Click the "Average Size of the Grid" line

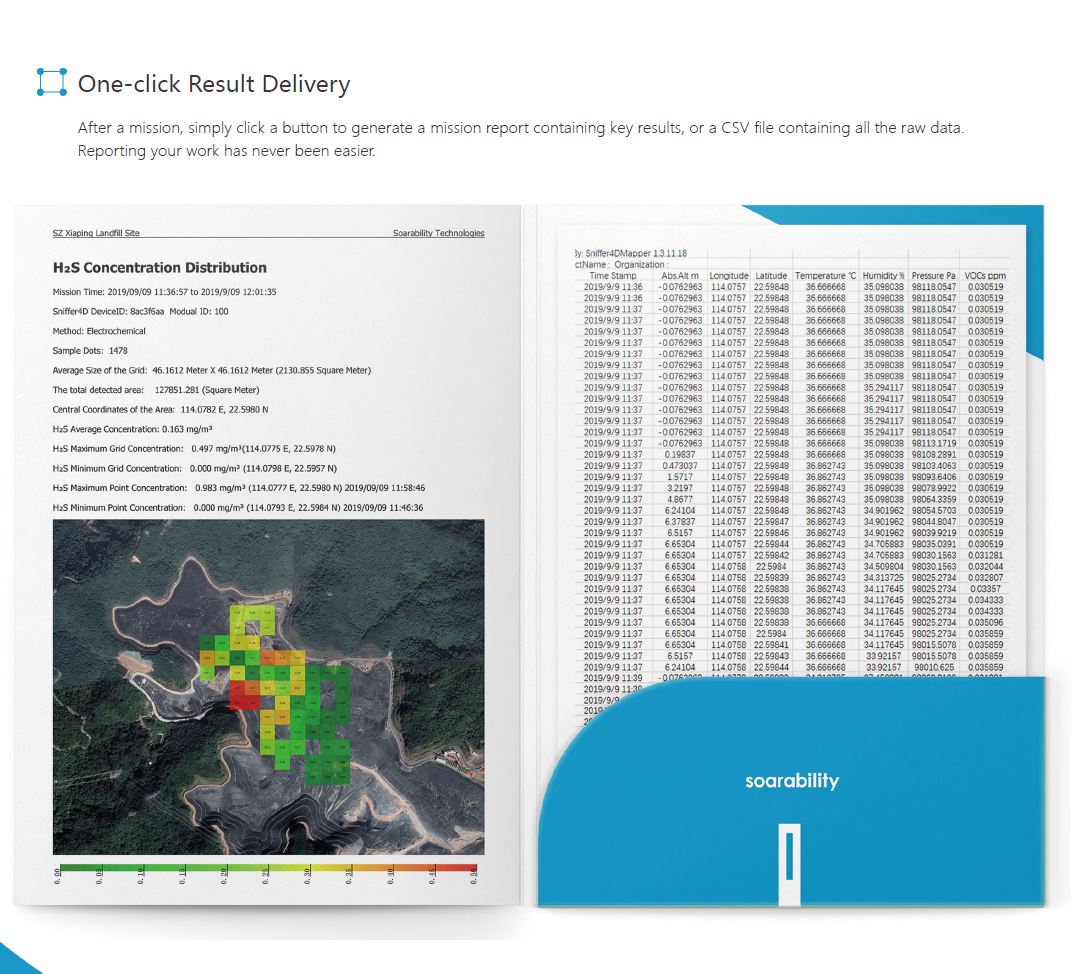(x=212, y=370)
